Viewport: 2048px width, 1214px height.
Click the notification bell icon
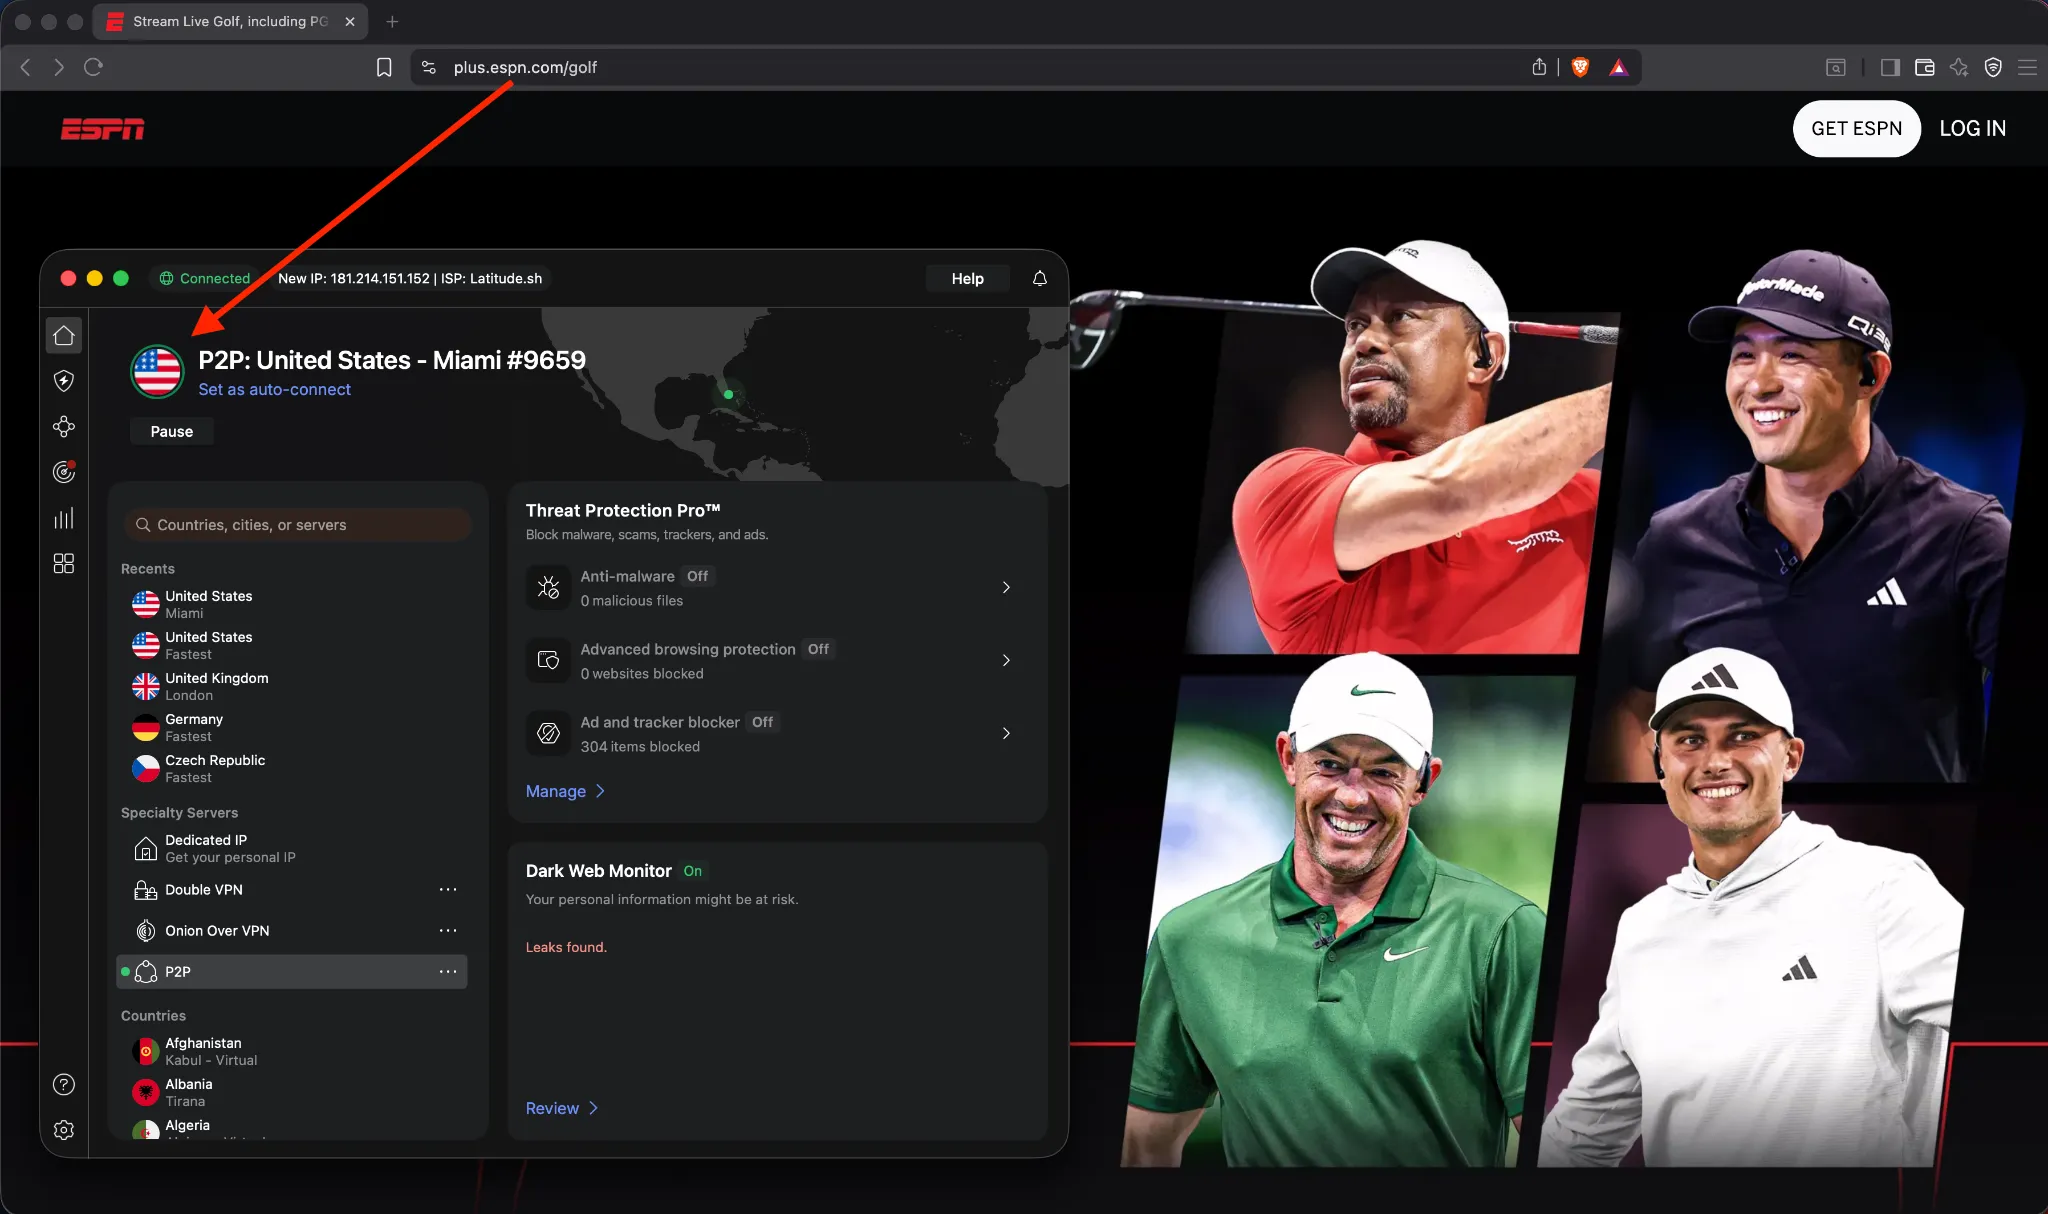click(1039, 278)
